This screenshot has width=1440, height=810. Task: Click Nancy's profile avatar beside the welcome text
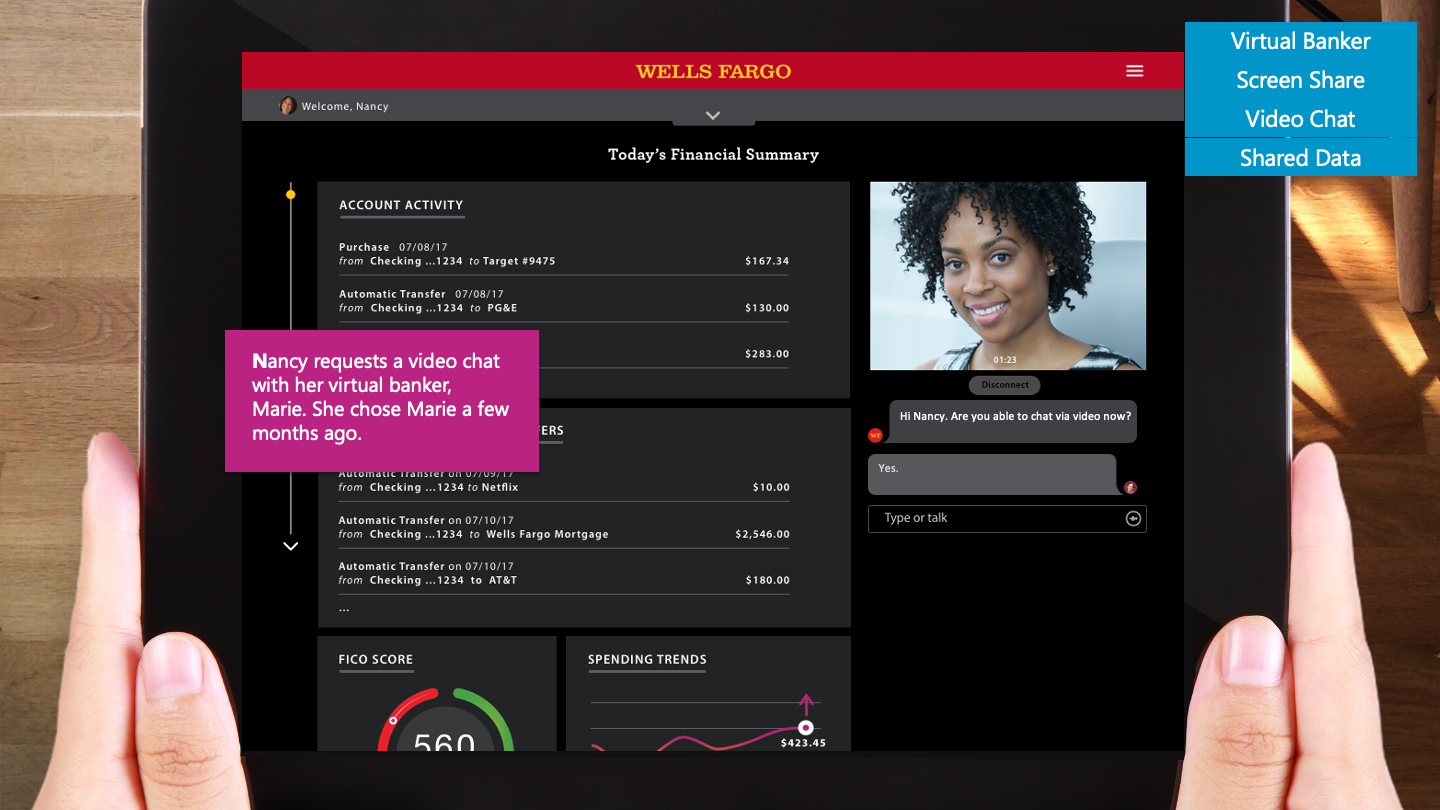coord(287,106)
